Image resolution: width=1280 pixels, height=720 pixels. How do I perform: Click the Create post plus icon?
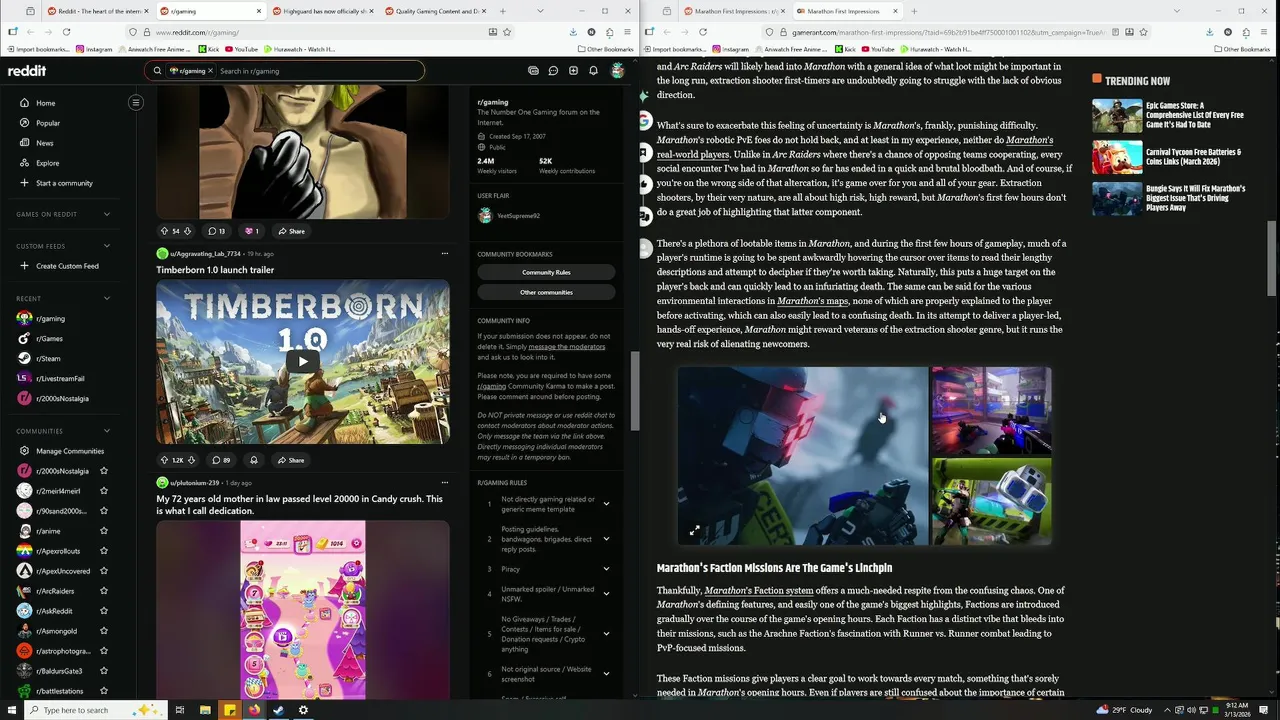573,71
